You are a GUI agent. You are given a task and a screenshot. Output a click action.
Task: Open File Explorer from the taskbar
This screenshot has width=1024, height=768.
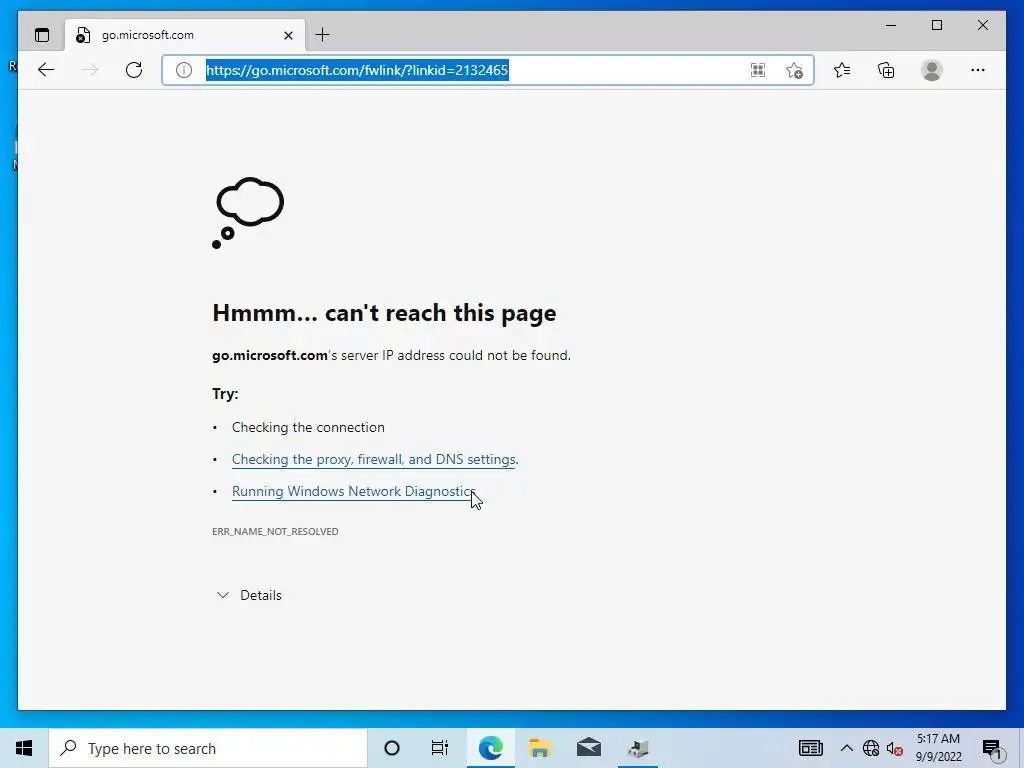(539, 748)
